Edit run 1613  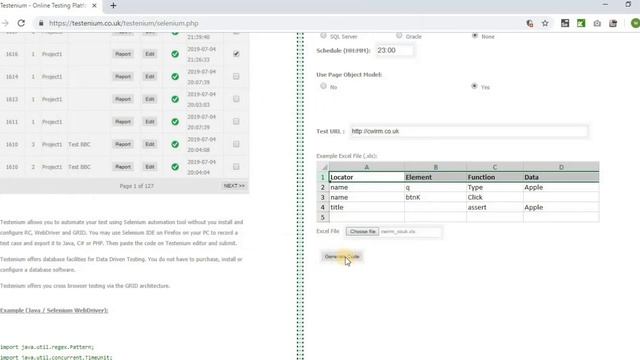(x=150, y=99)
